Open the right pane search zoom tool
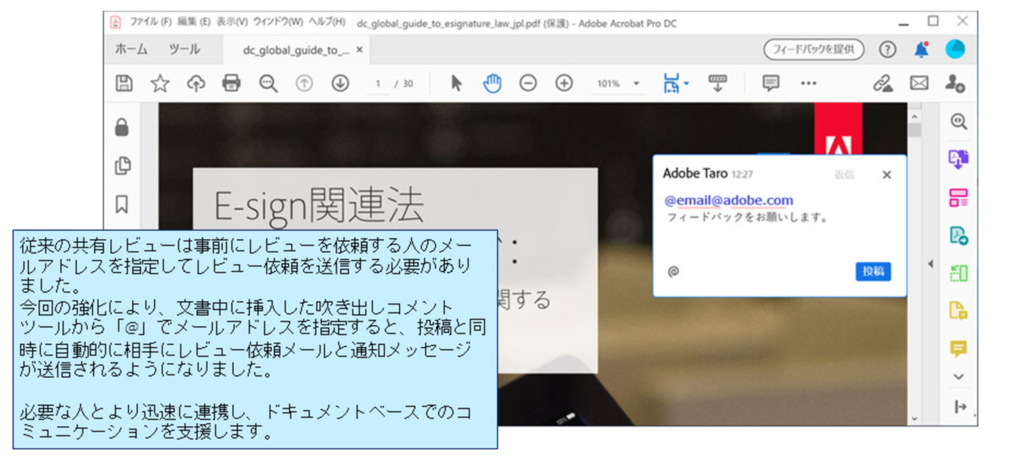Screen dimensions: 1024x464 (x=959, y=122)
